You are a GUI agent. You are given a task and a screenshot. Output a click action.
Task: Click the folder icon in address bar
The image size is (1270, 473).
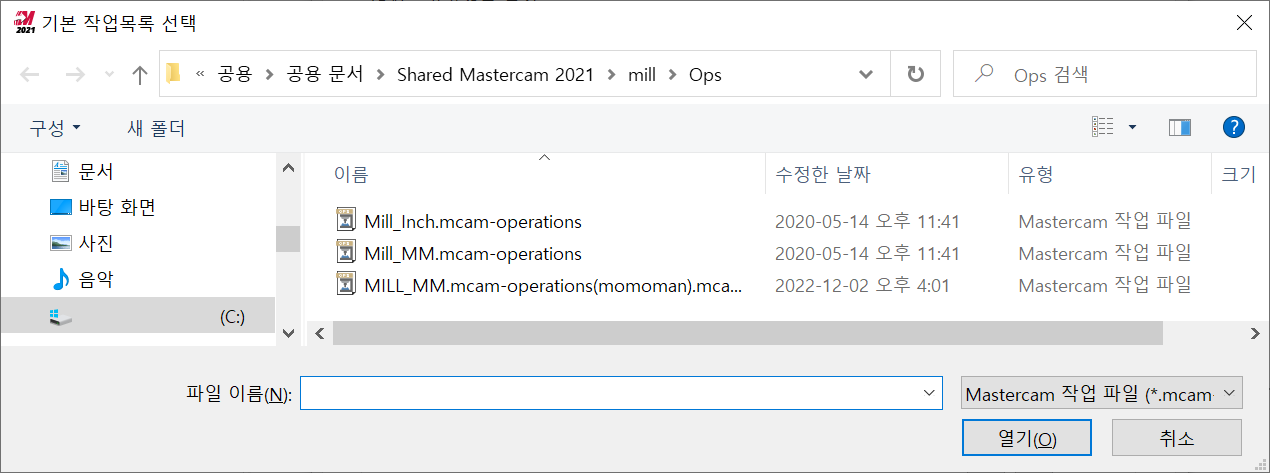point(174,74)
